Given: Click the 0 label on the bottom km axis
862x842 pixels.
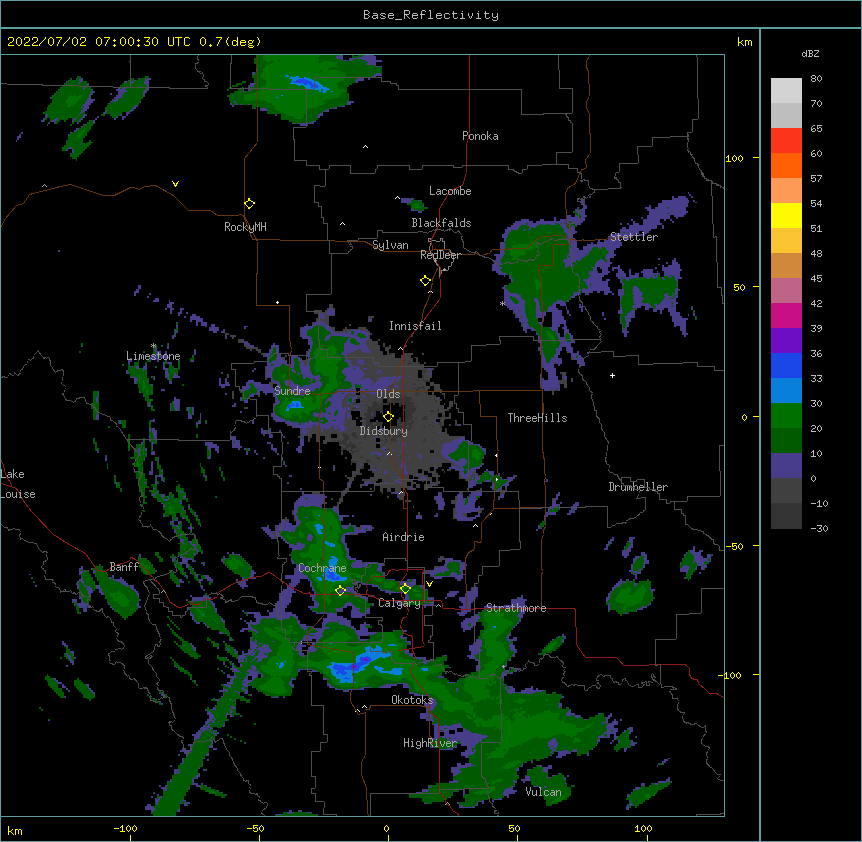Looking at the screenshot, I should 386,828.
